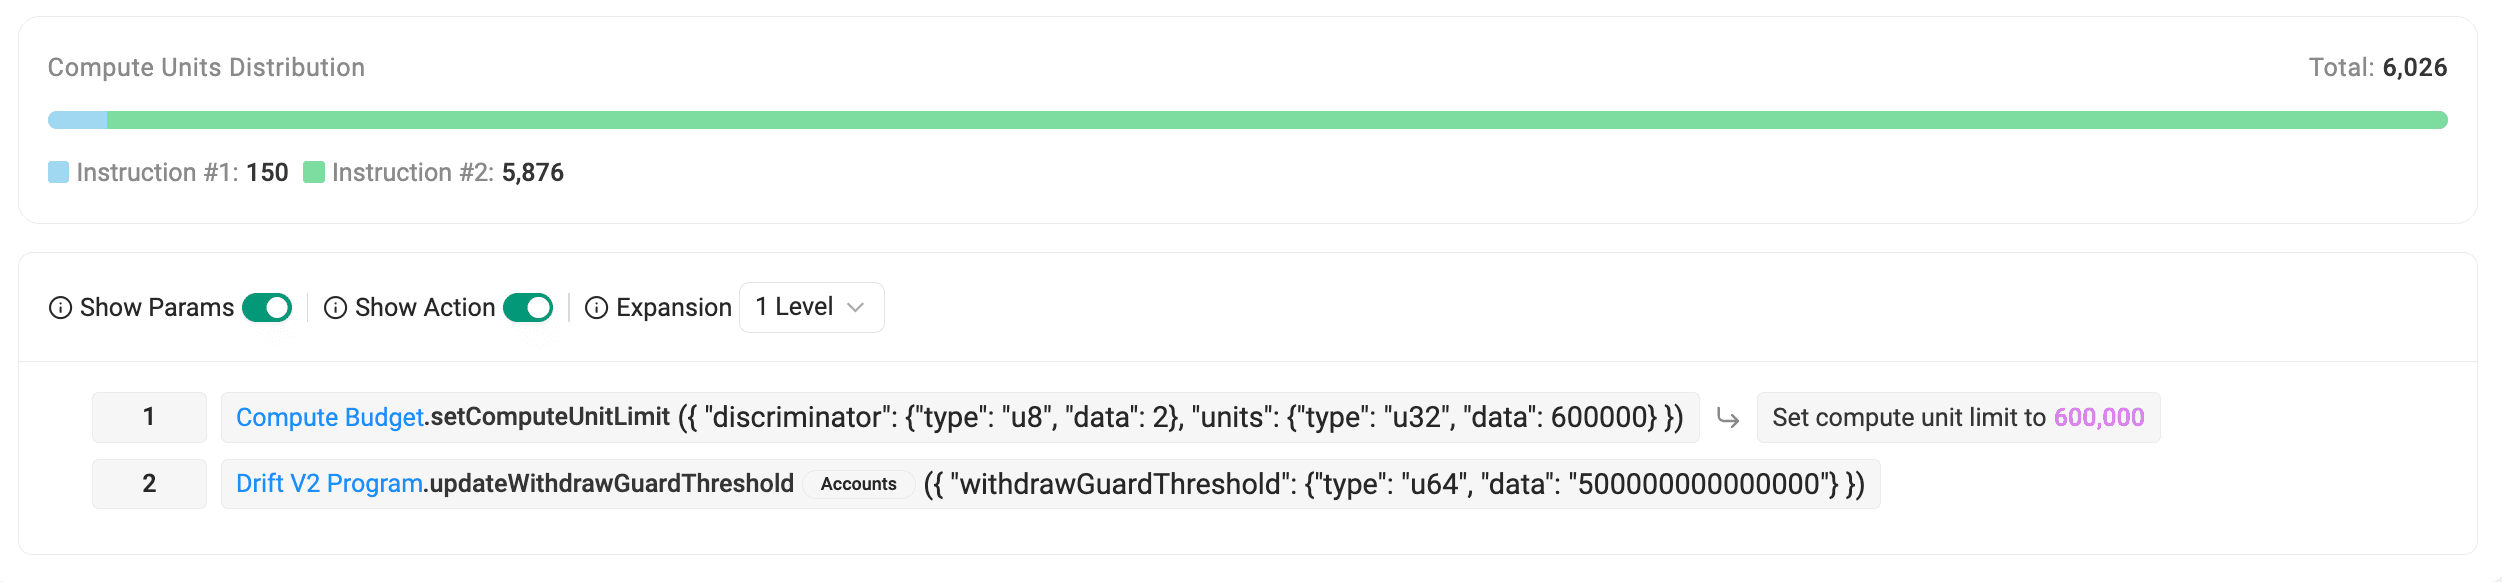Open the 1 Level expansion dropdown

click(811, 308)
